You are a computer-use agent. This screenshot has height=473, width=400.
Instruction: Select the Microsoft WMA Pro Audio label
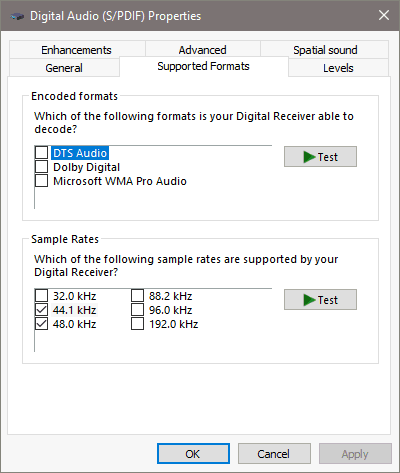[x=120, y=181]
